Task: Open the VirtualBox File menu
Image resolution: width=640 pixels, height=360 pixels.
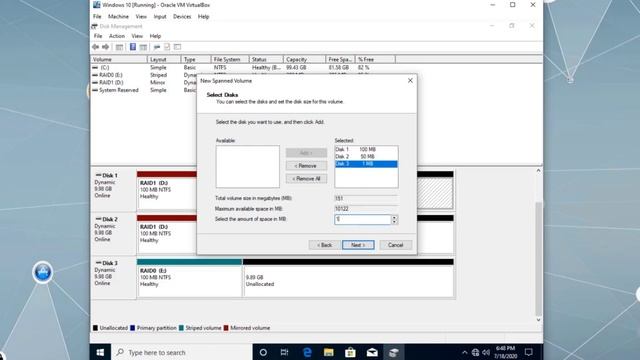Action: pos(97,16)
